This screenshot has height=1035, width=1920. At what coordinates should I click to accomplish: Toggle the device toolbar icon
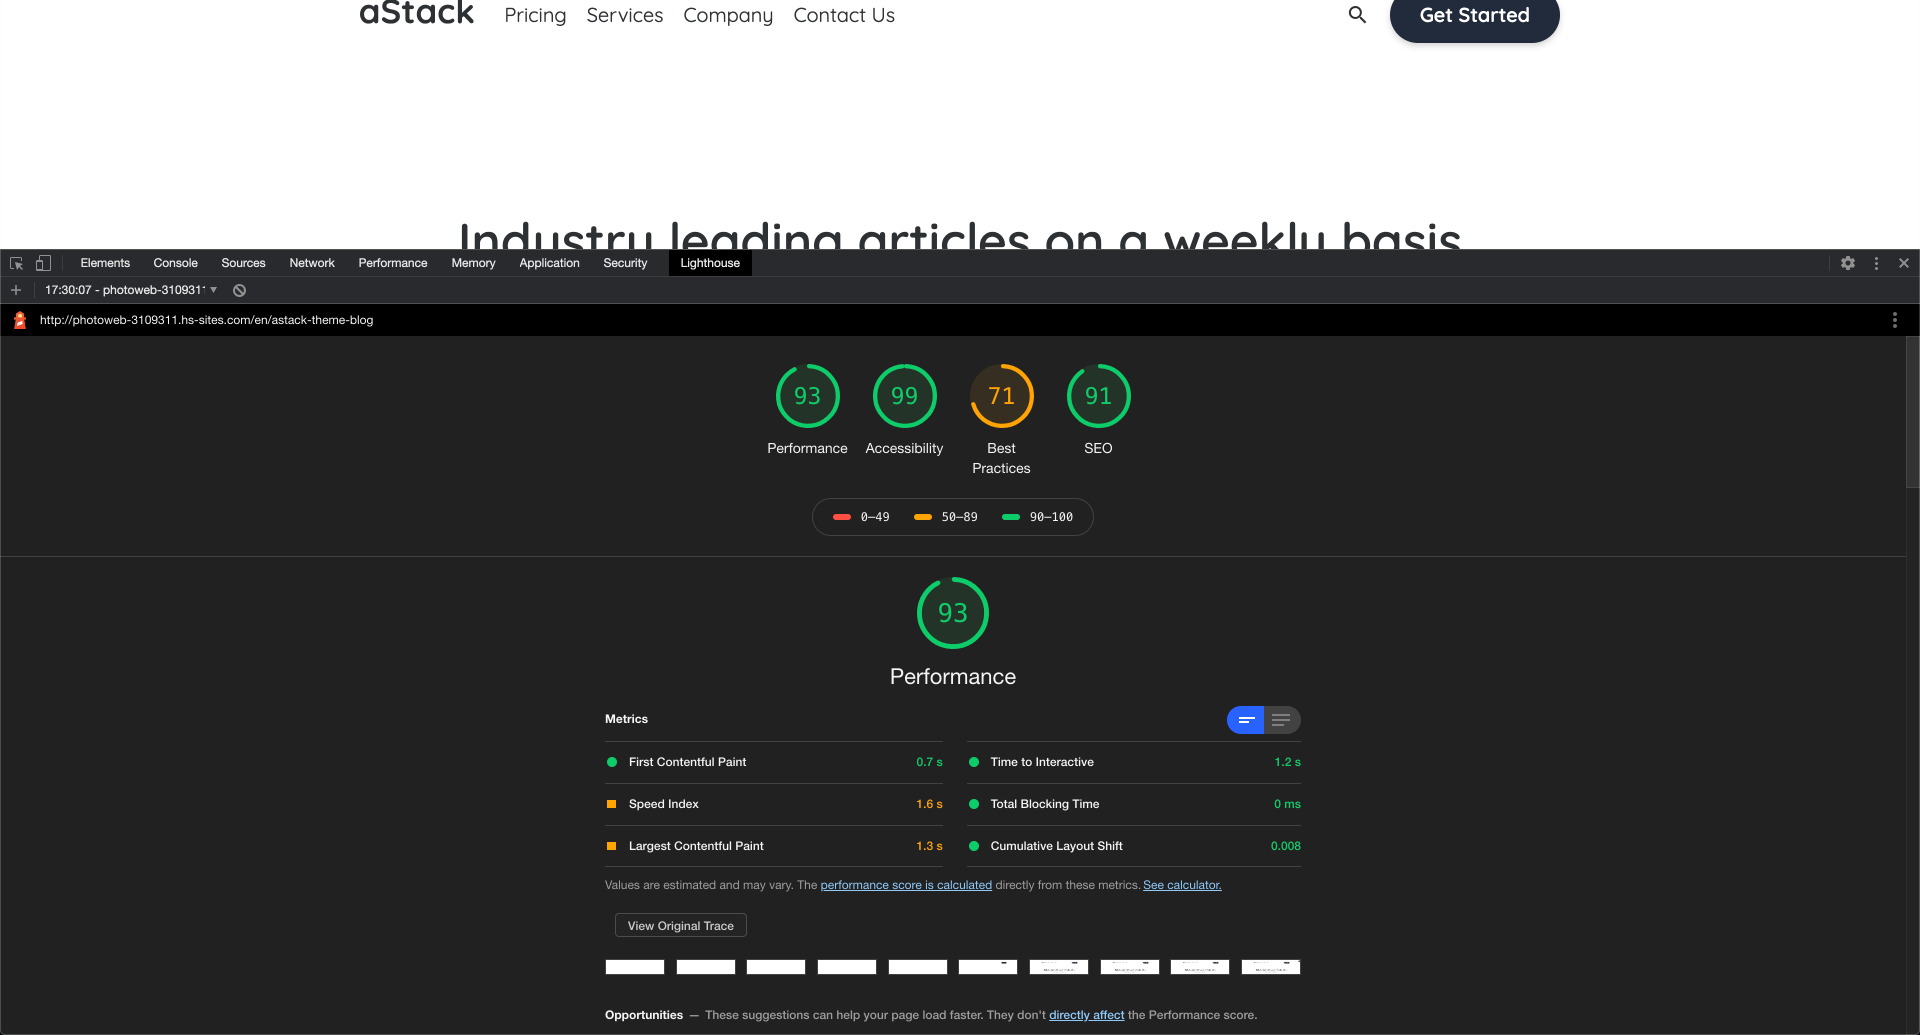(43, 263)
